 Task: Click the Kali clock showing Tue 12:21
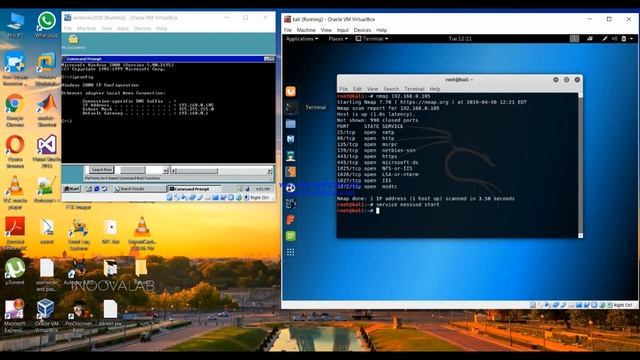460,39
